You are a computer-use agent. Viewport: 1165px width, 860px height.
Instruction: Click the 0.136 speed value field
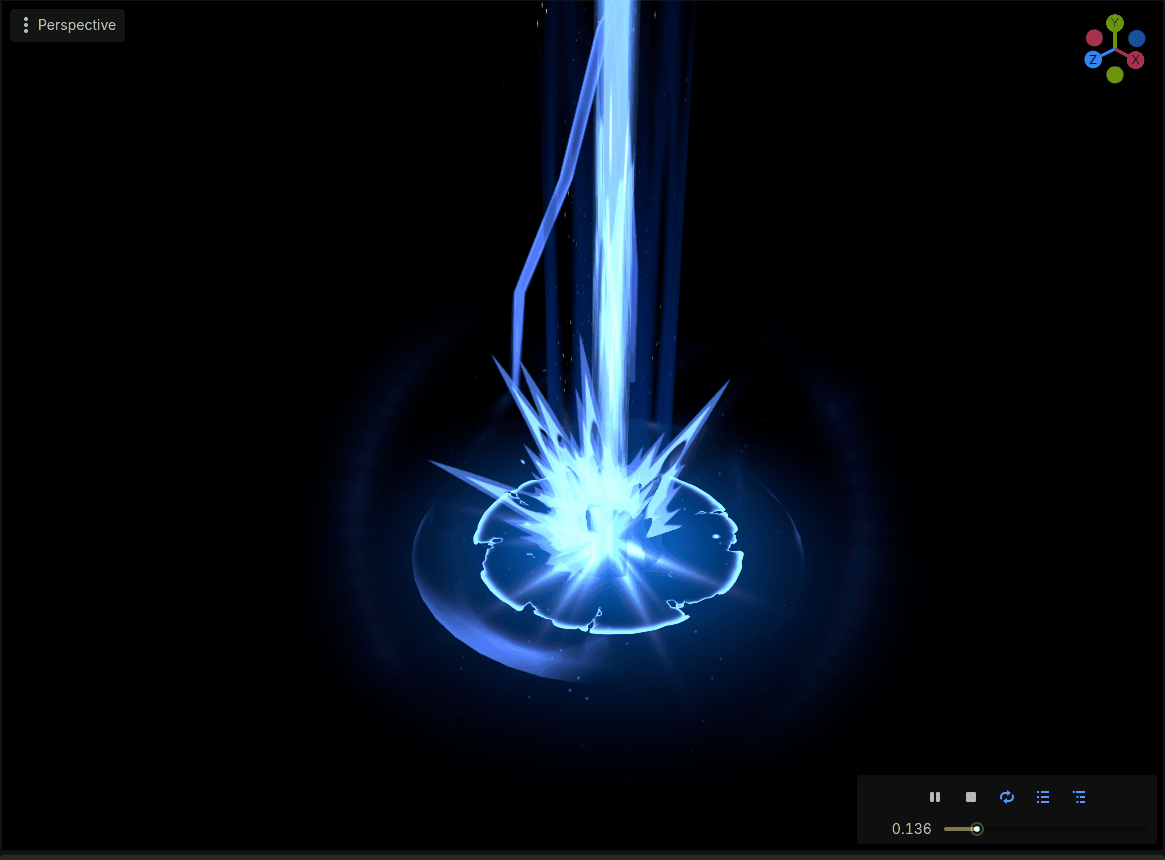point(912,829)
